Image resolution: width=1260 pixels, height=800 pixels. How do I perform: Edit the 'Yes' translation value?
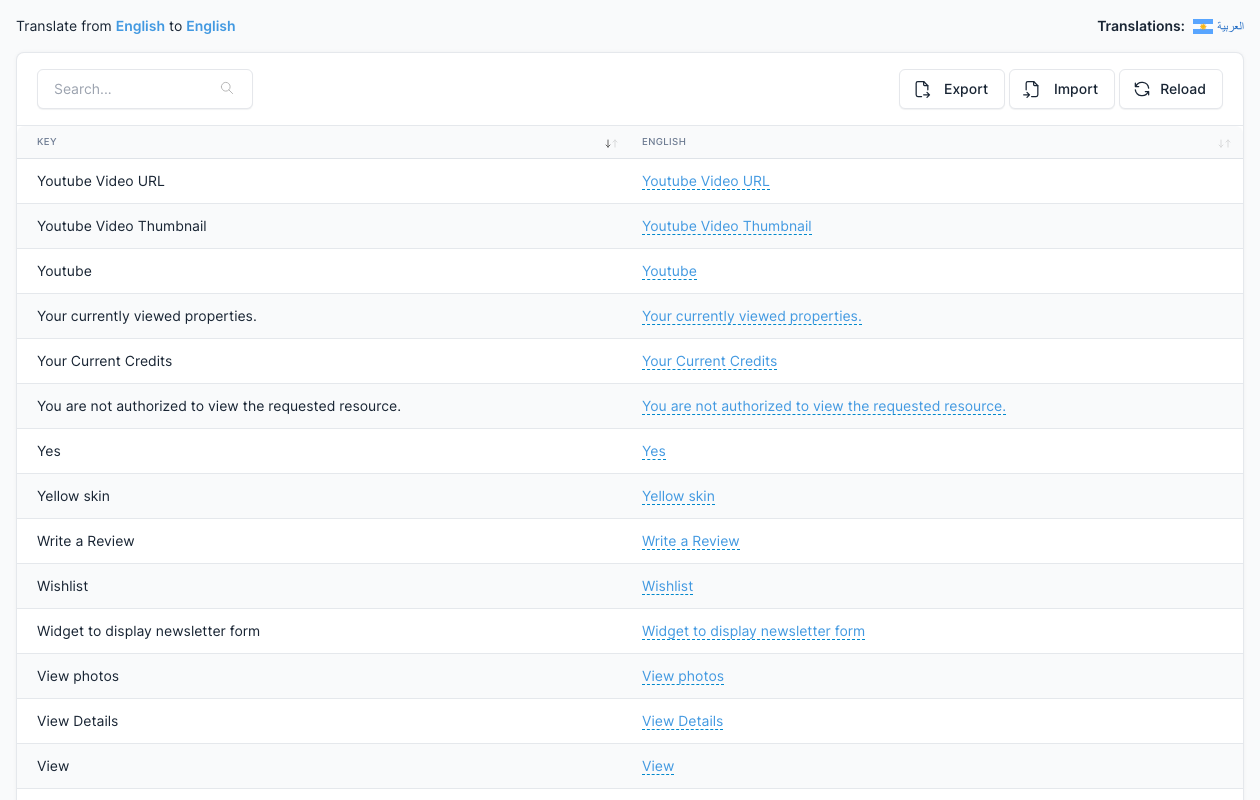[654, 451]
